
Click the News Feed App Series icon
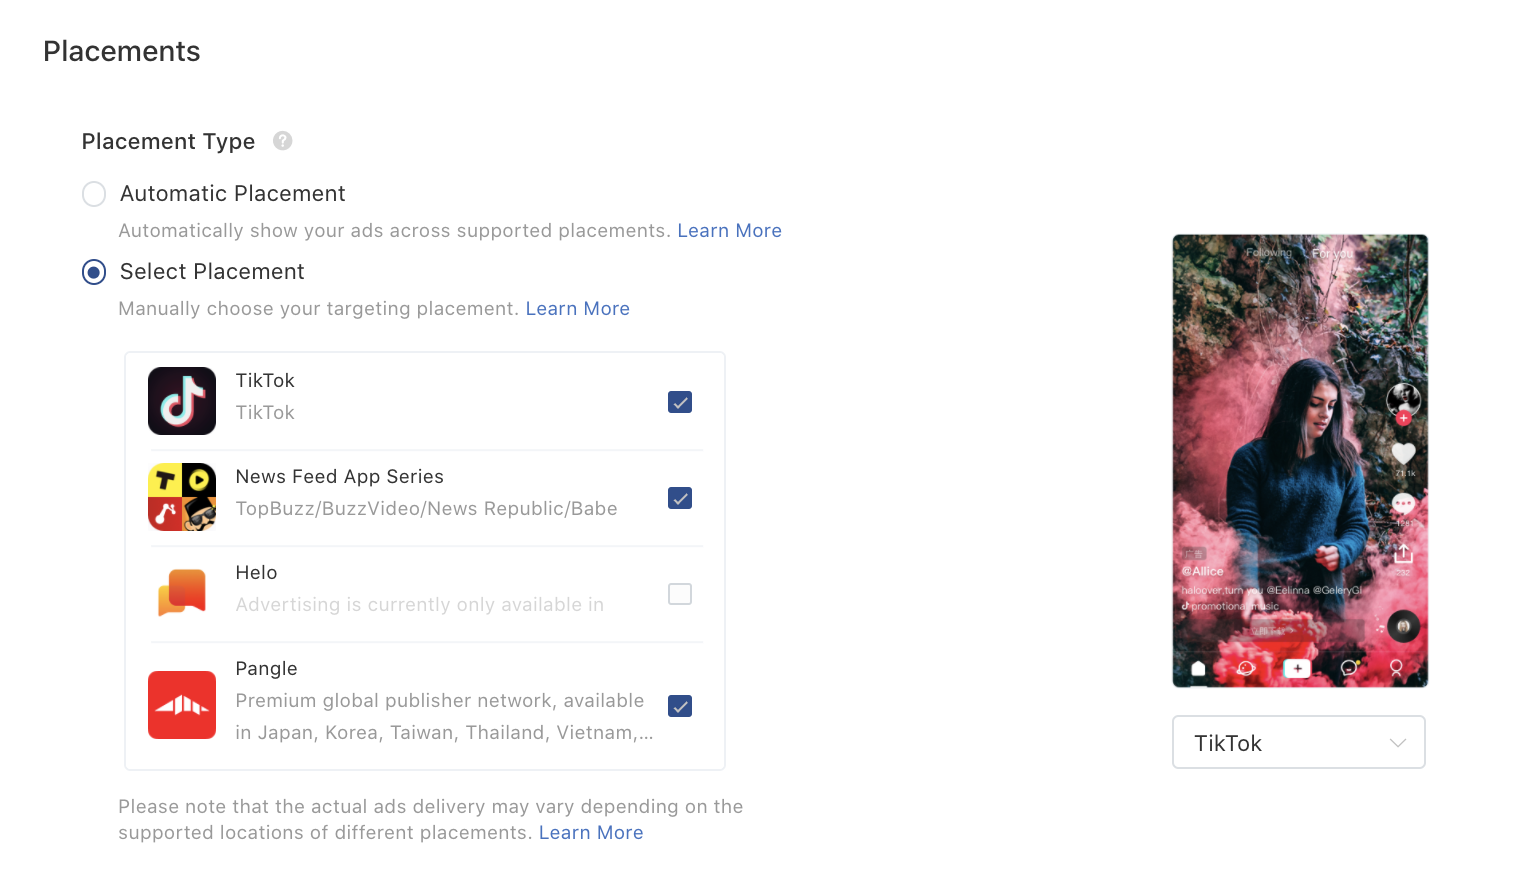tap(182, 497)
